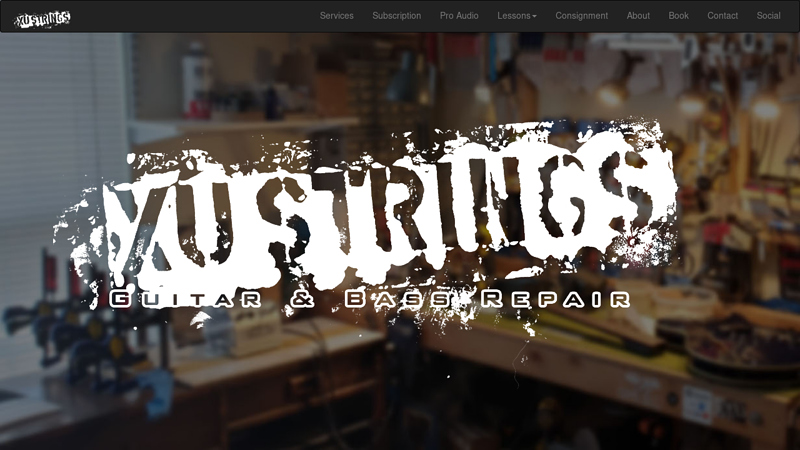Expand the Lessons dropdown menu
The image size is (800, 450).
click(517, 16)
